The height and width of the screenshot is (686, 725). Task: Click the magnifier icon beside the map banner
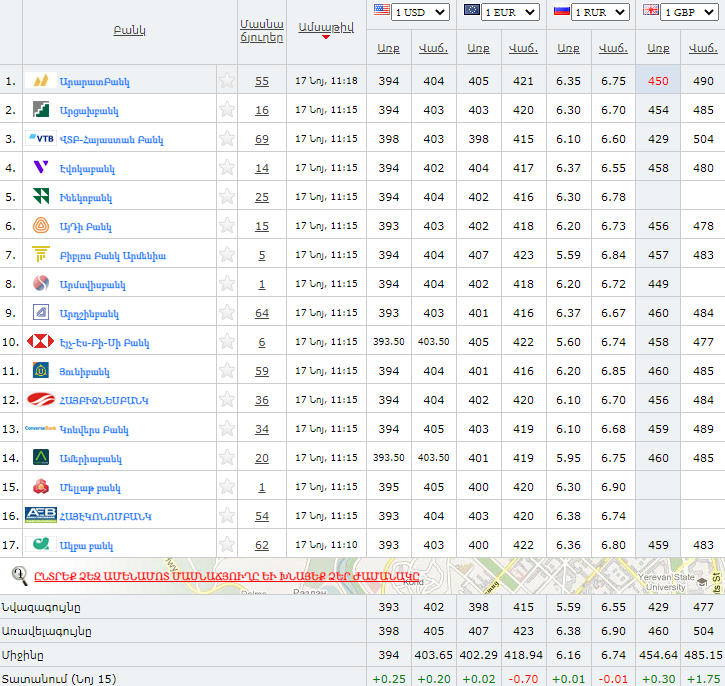coord(19,576)
